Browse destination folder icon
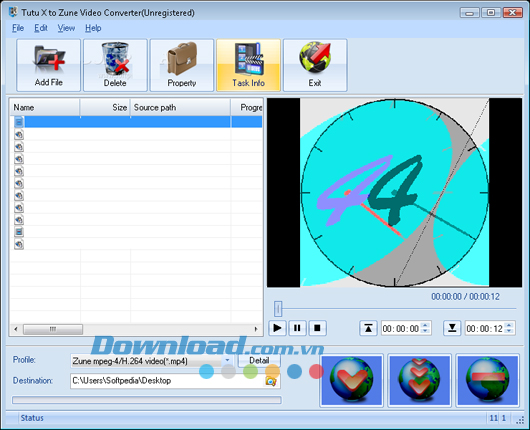 pos(271,381)
